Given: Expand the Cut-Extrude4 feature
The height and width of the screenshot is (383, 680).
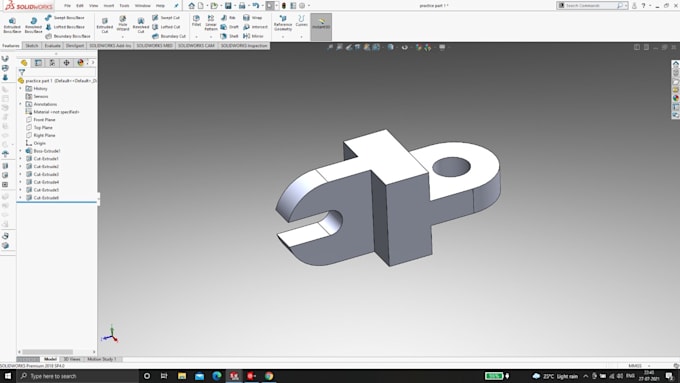Looking at the screenshot, I should (20, 182).
